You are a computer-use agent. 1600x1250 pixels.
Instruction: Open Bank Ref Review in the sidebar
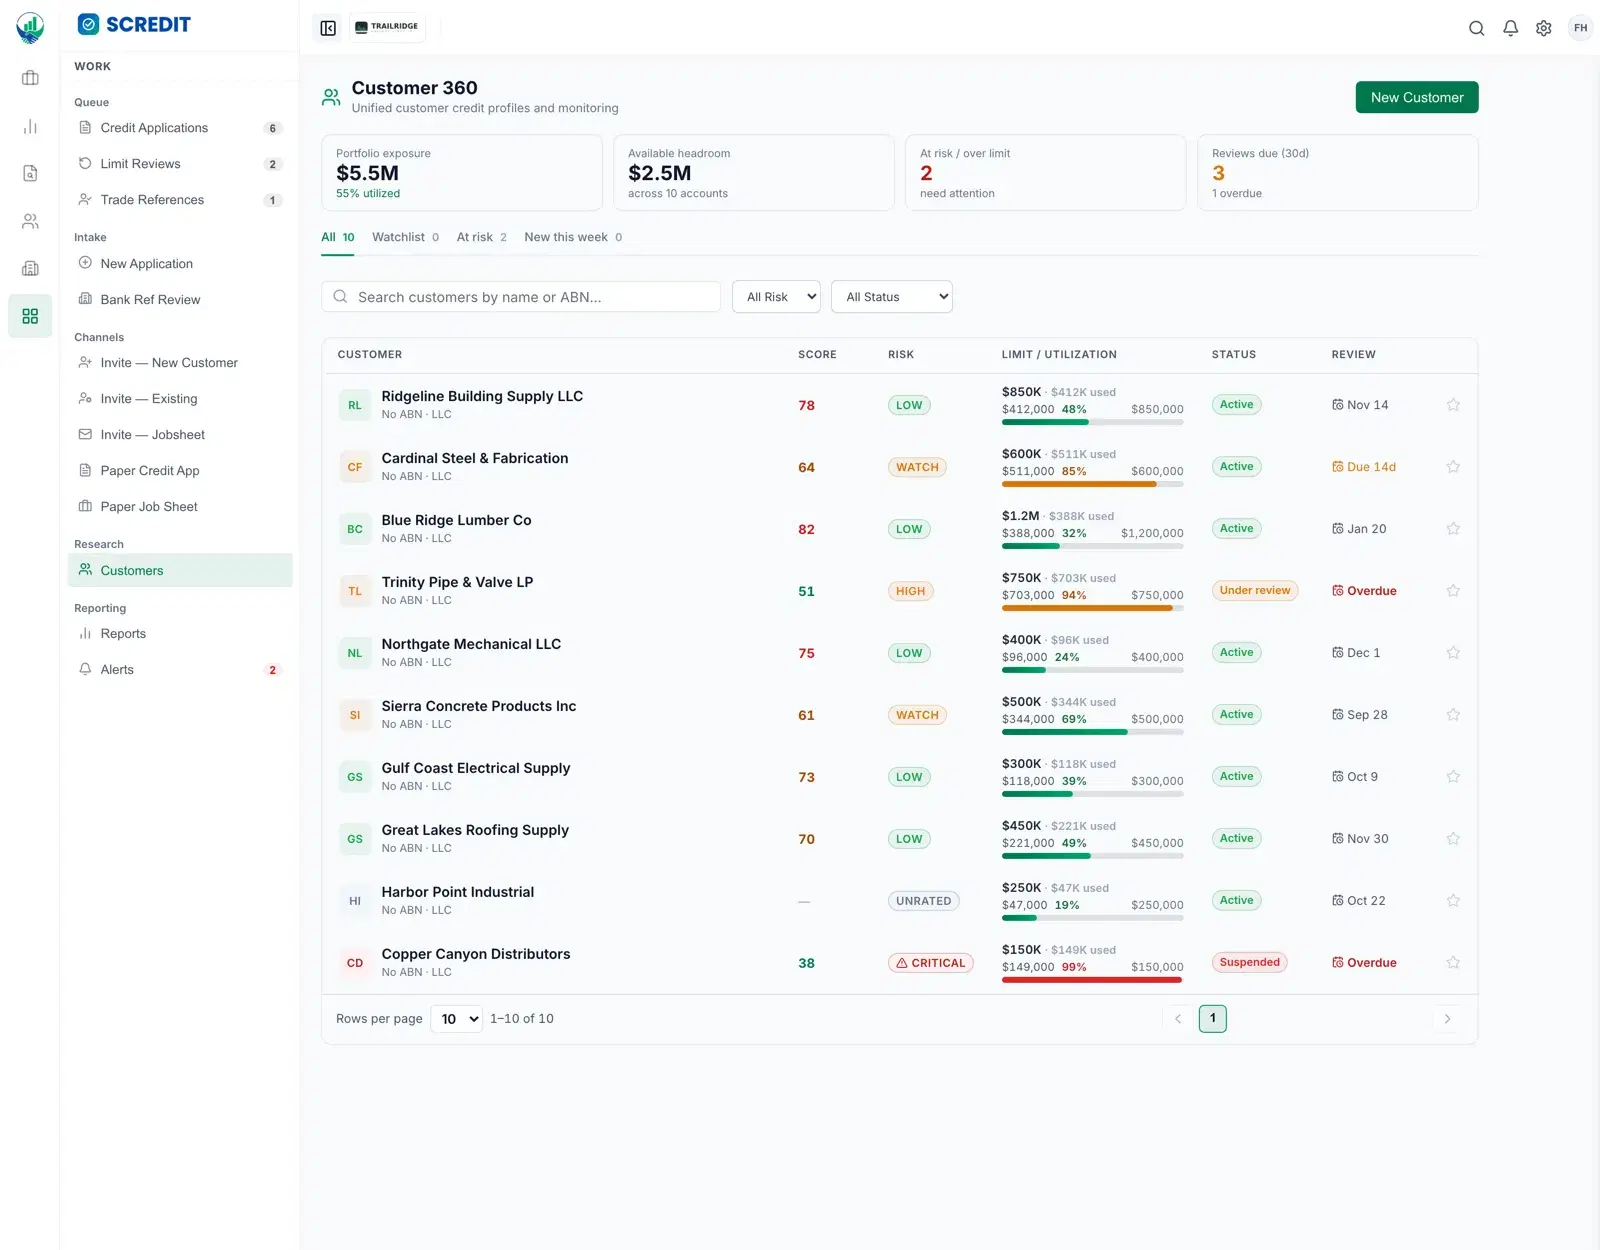(x=180, y=300)
